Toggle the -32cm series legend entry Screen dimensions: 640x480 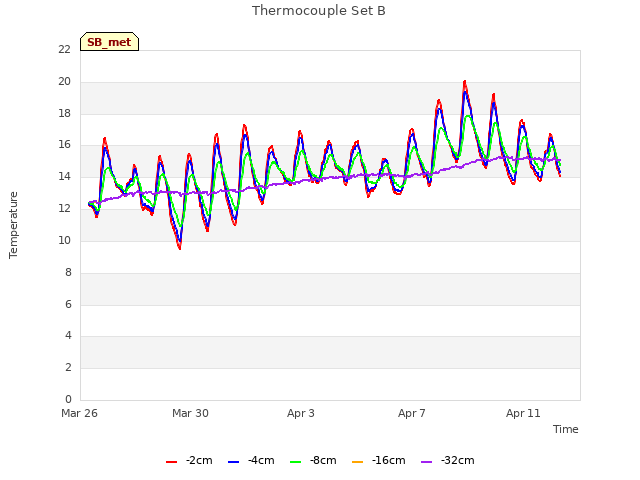448,460
